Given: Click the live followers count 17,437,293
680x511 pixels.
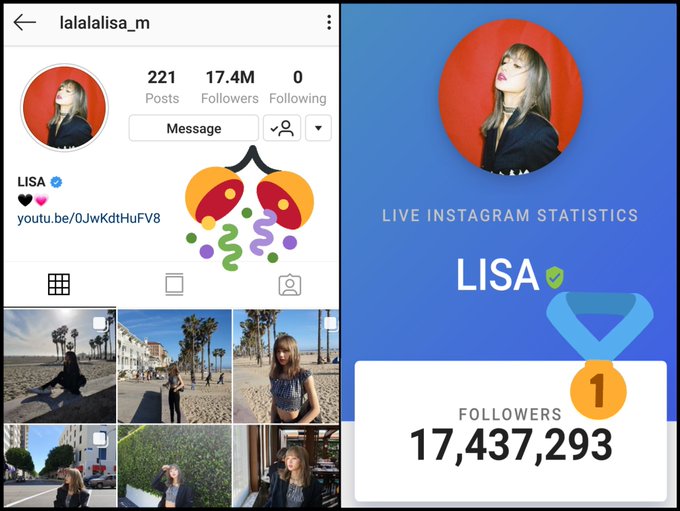Looking at the screenshot, I should coord(511,445).
